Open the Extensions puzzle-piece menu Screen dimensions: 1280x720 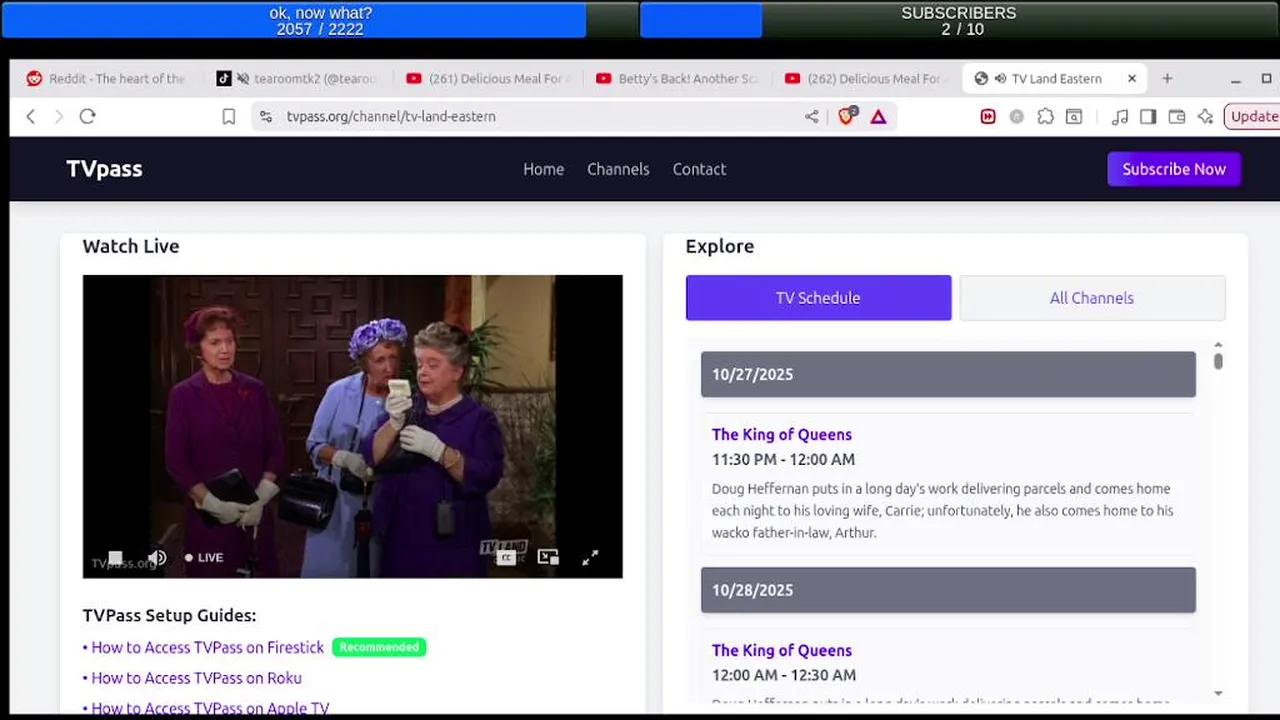pos(1045,116)
